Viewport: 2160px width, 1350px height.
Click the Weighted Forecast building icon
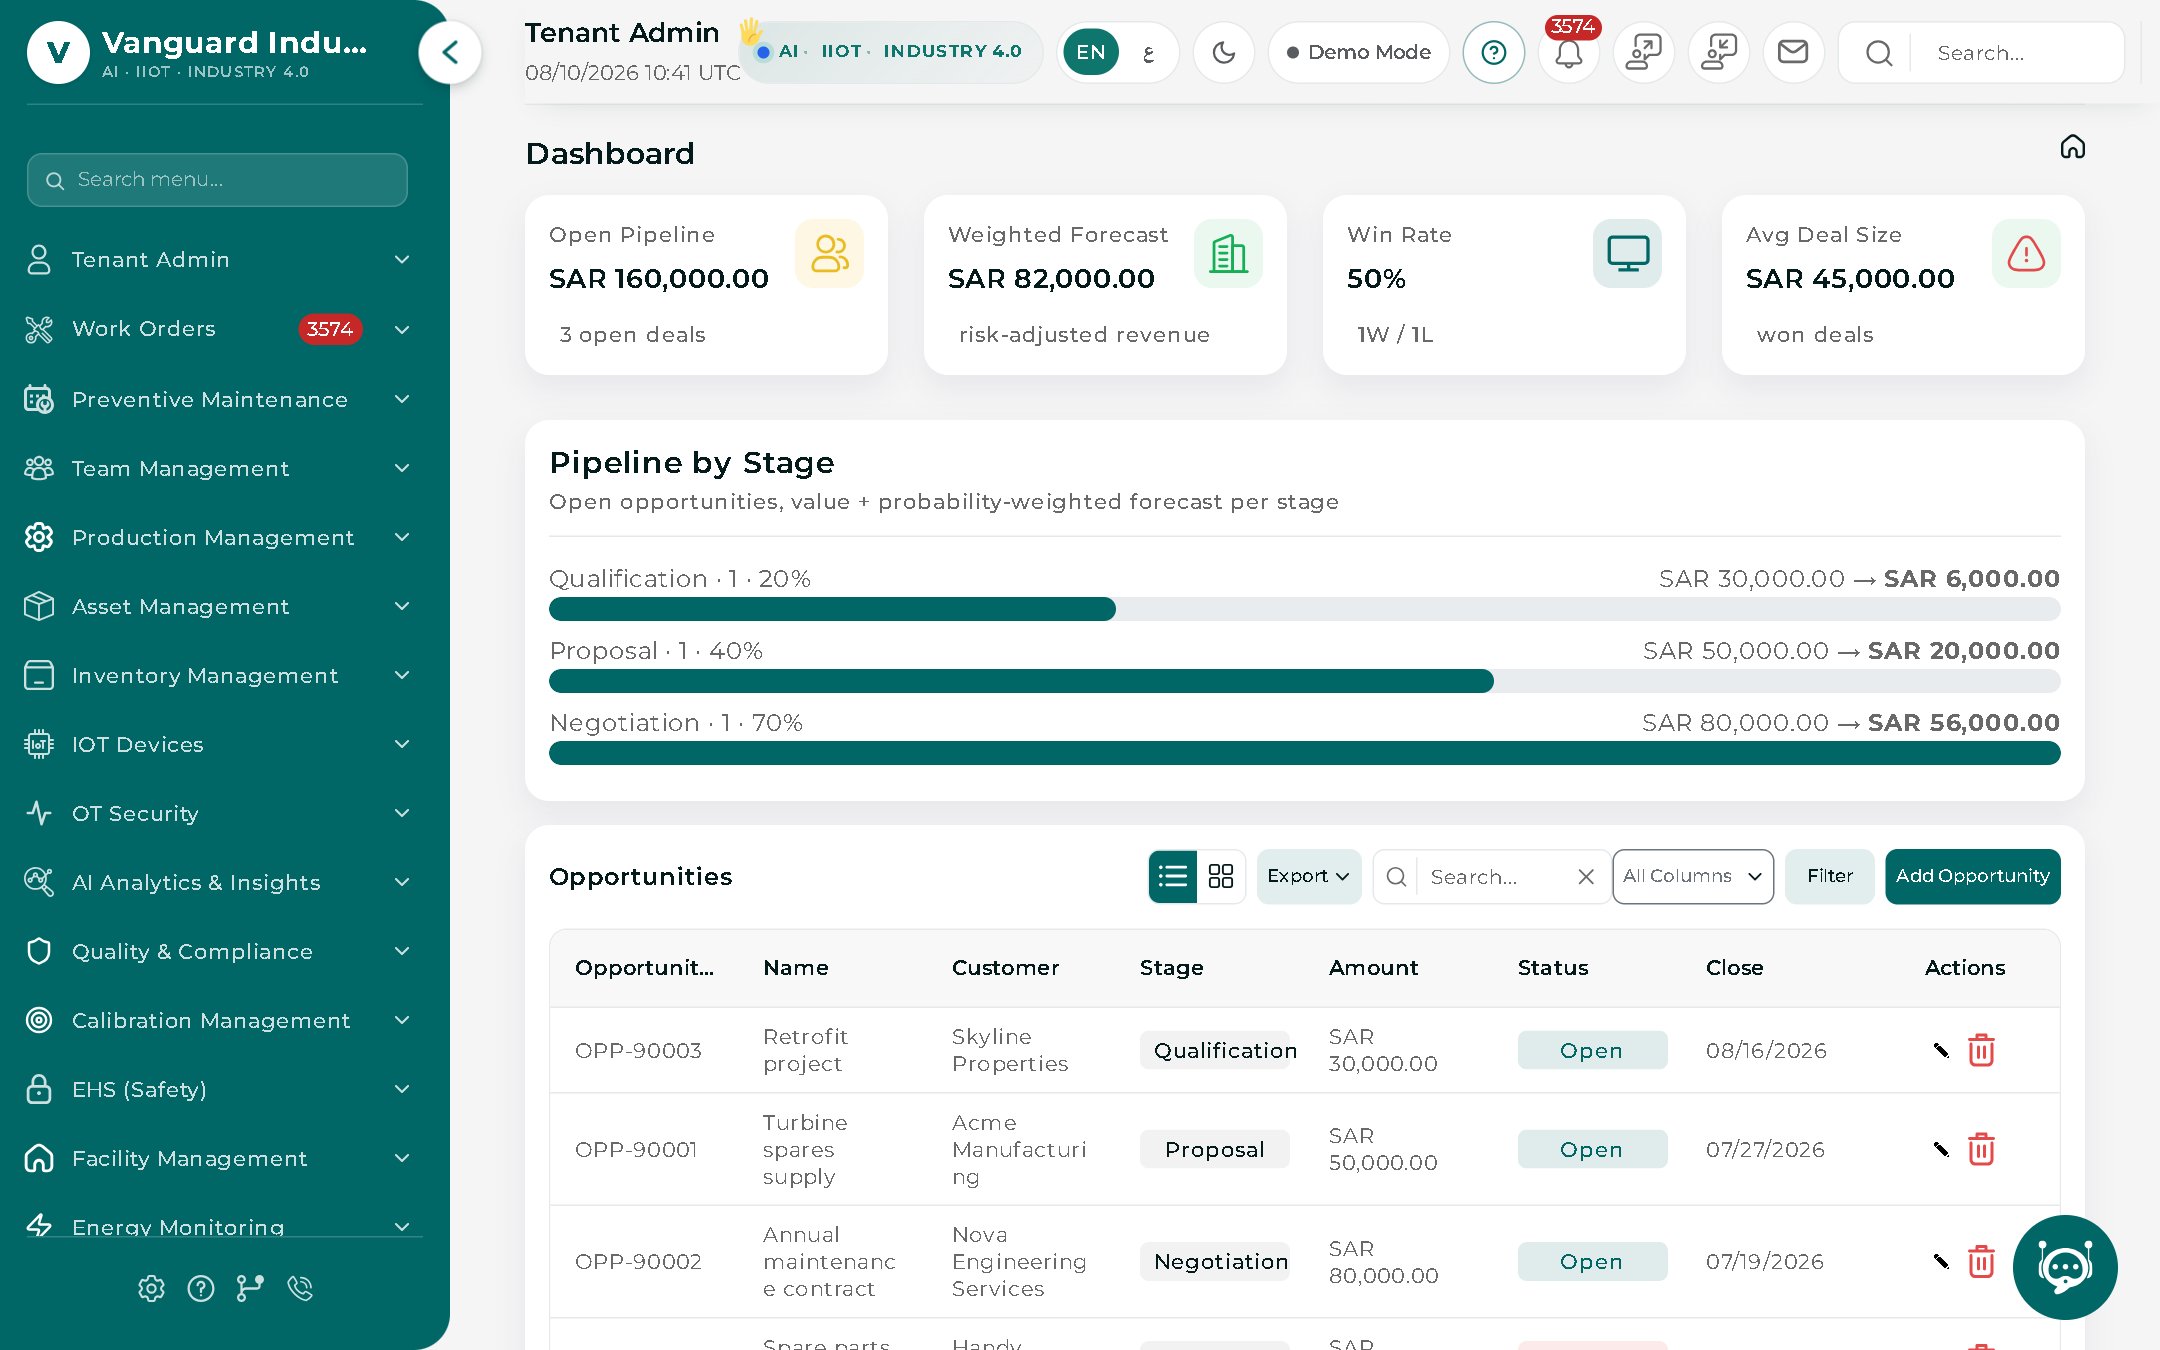(x=1228, y=253)
